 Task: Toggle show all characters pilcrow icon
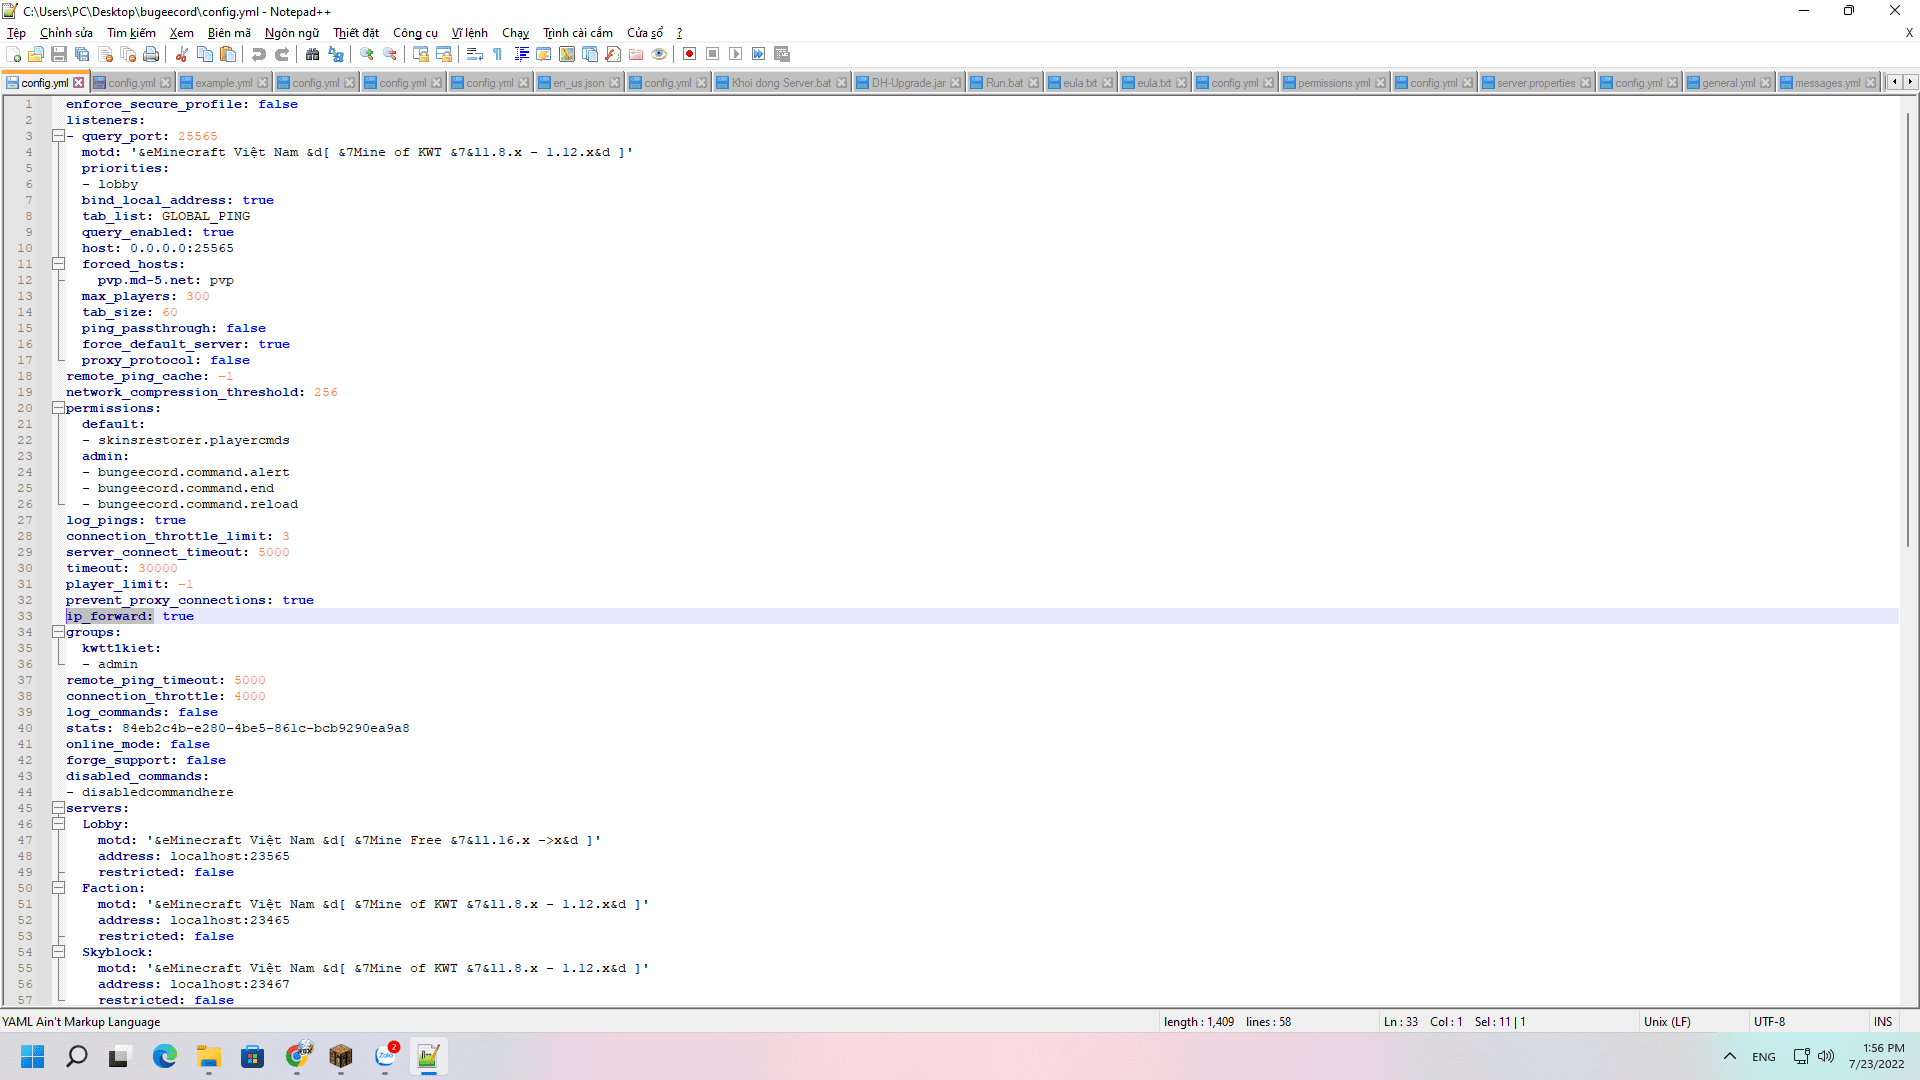[498, 54]
